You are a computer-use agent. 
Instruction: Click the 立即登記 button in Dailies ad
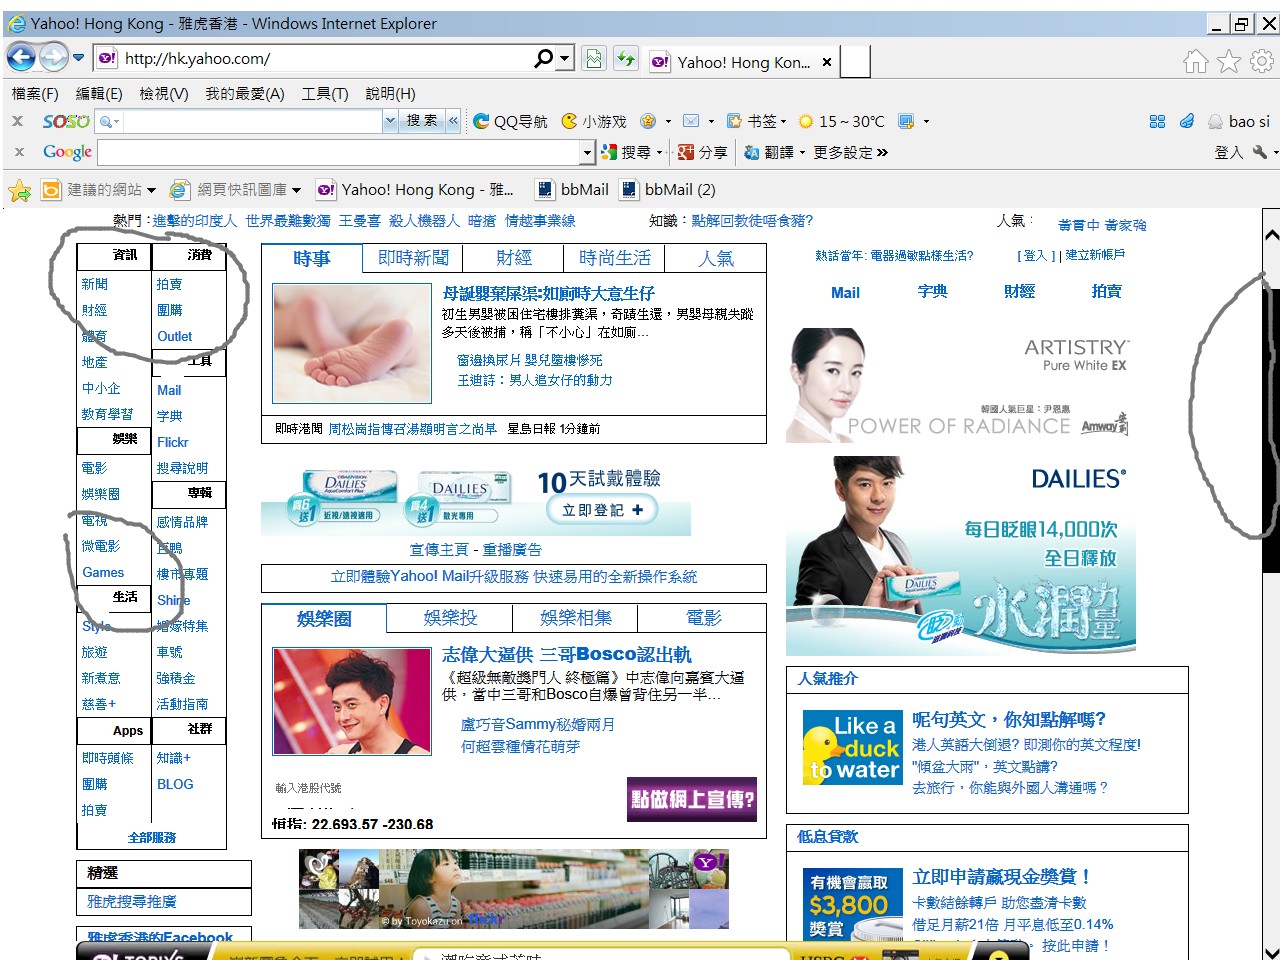[x=602, y=509]
